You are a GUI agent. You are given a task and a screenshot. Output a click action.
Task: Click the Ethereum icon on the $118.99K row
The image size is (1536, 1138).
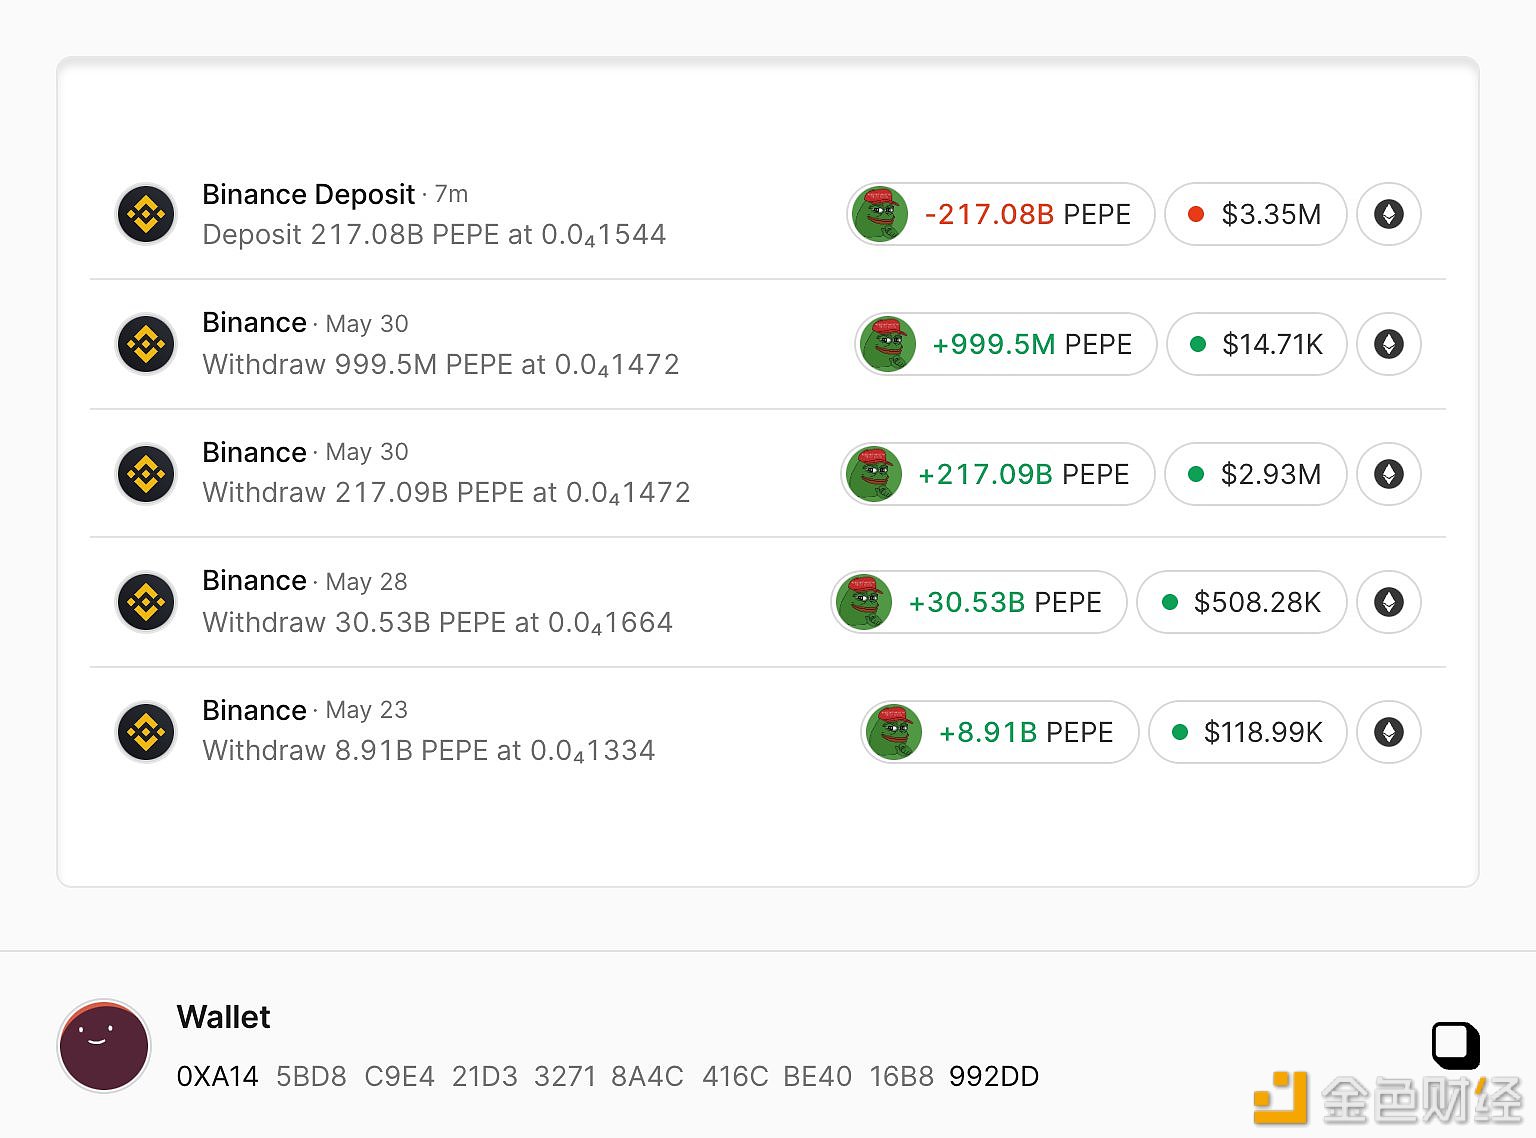tap(1389, 732)
